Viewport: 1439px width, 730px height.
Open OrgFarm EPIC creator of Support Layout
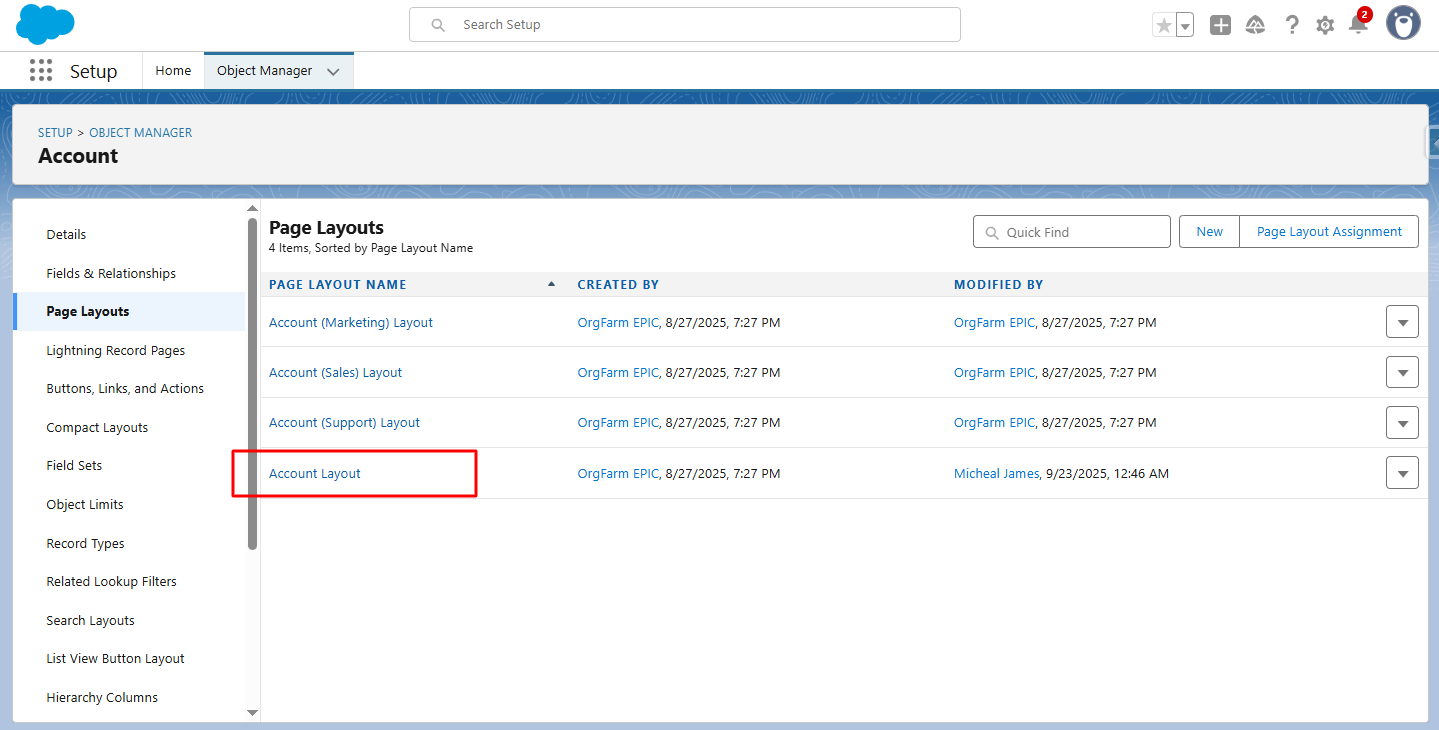pos(618,423)
